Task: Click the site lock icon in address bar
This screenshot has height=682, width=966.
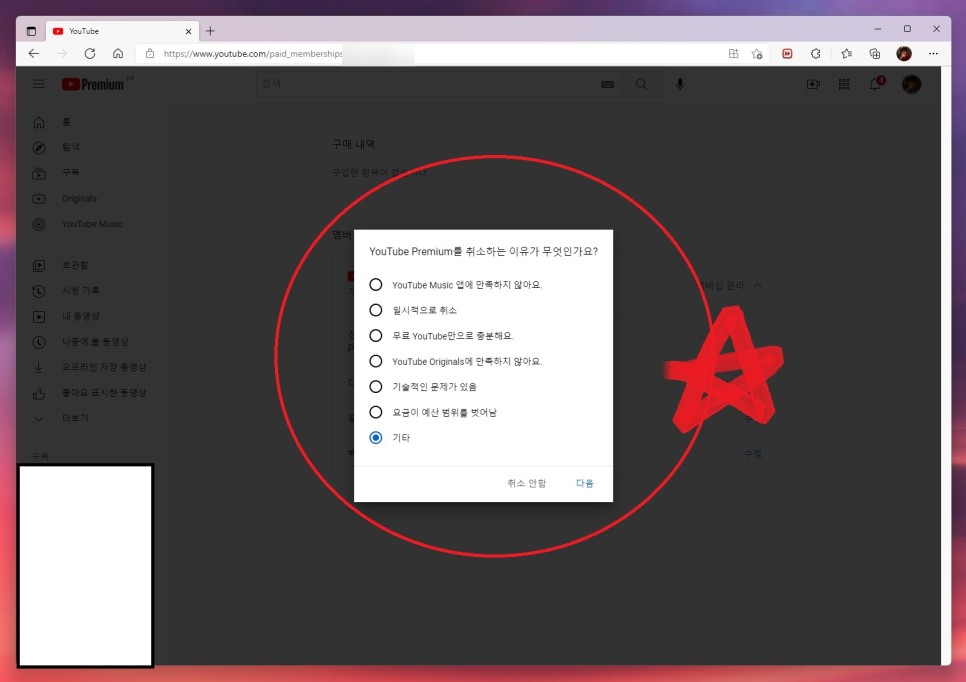Action: coord(150,54)
